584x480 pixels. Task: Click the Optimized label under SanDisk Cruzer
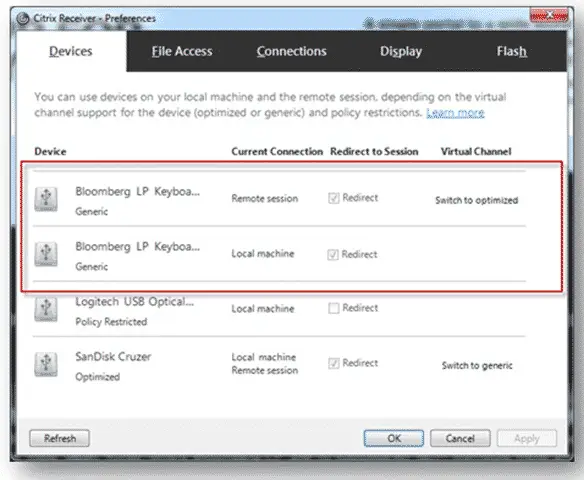98,377
